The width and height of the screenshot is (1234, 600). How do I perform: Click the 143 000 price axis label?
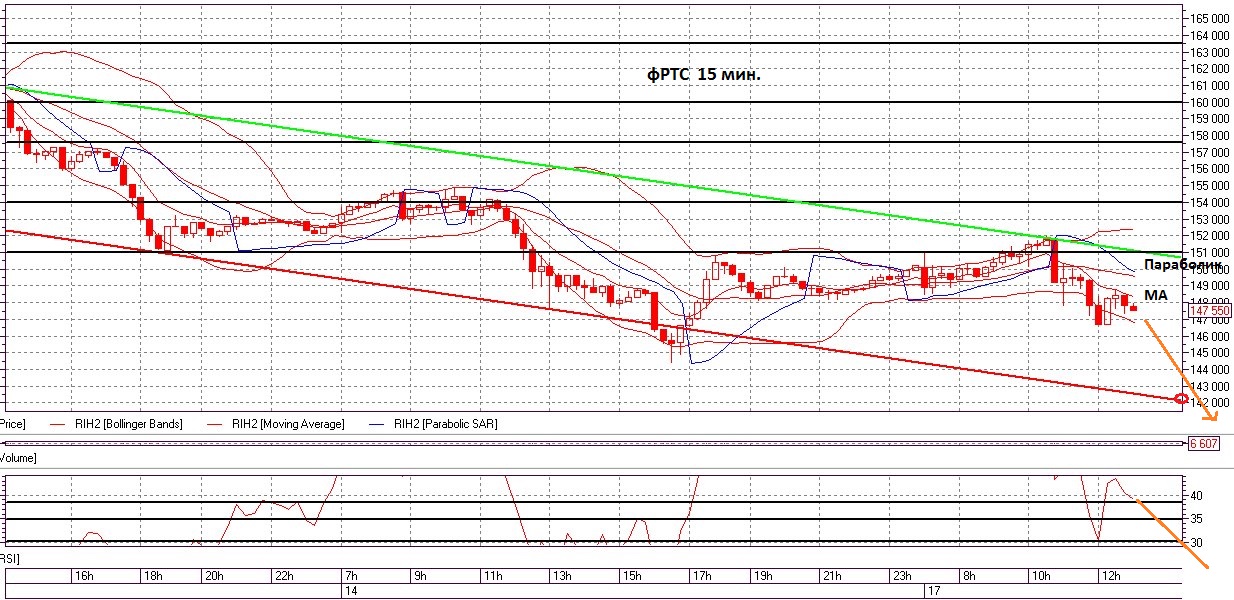click(1209, 386)
